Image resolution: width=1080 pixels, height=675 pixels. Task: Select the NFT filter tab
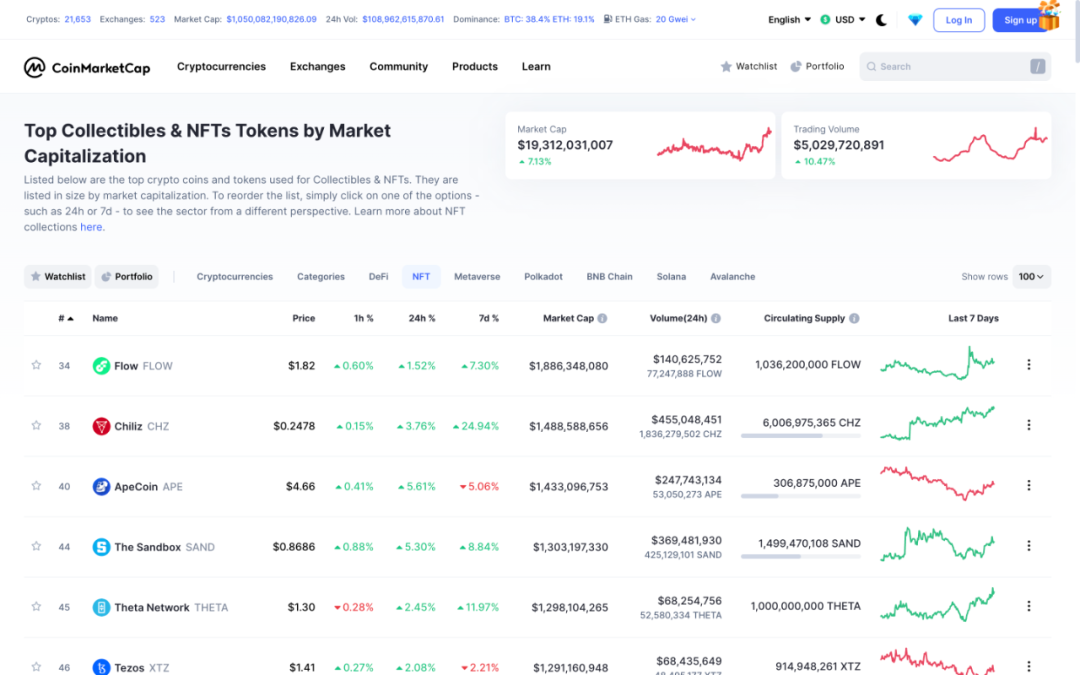click(421, 277)
